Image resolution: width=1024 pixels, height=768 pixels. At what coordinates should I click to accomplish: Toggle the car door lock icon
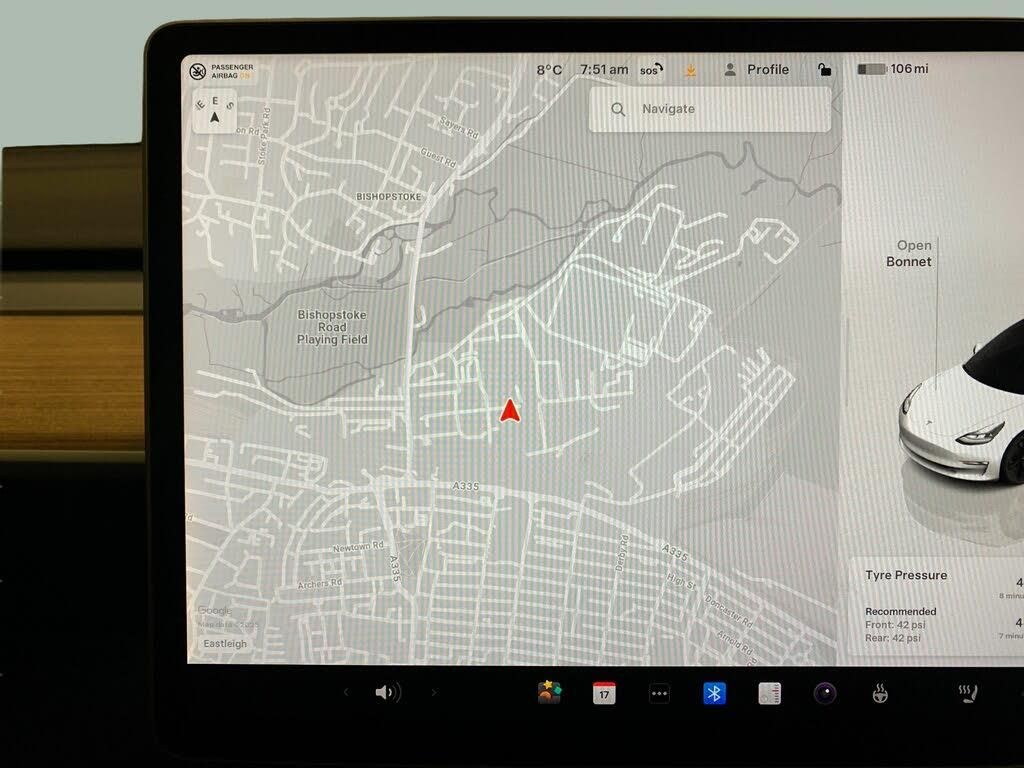coord(825,69)
